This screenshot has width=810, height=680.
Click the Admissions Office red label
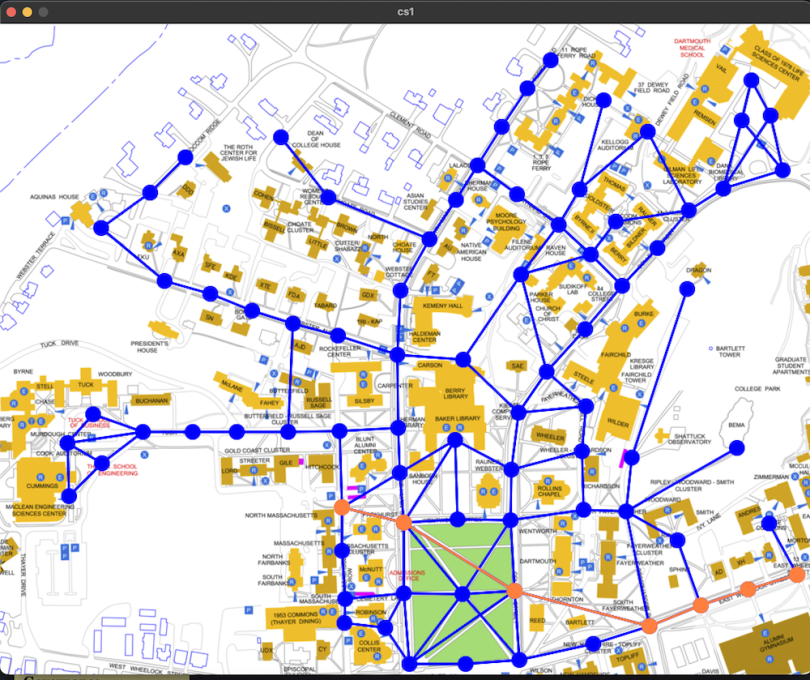coord(407,576)
